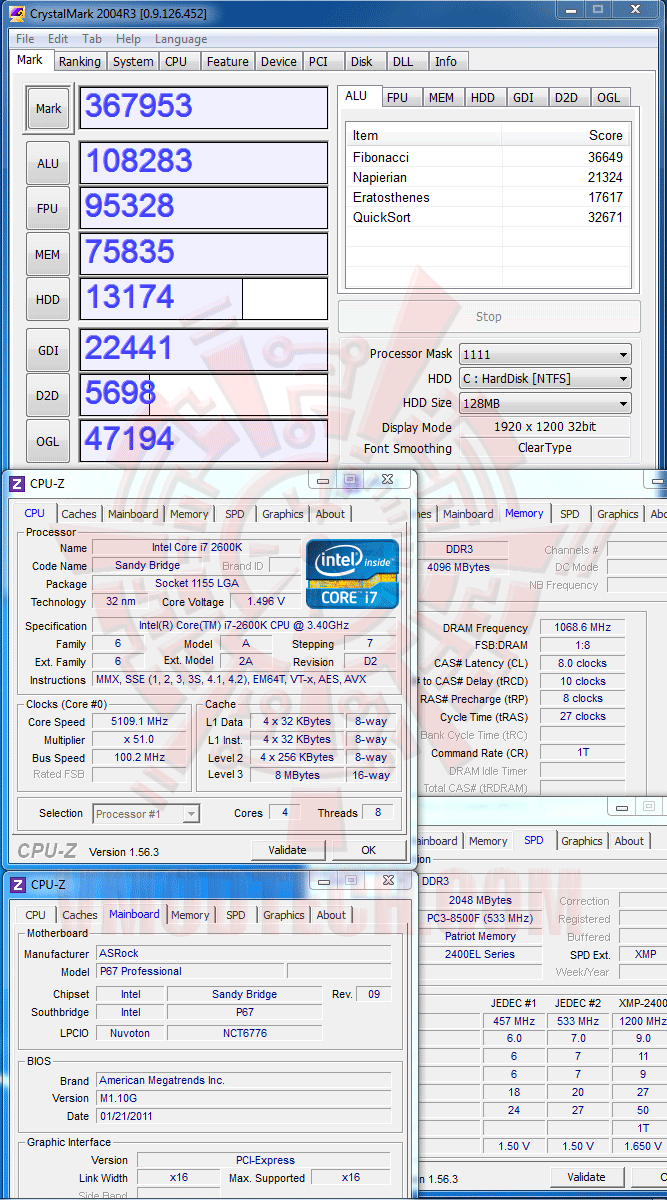Viewport: 667px width, 1200px height.
Task: Click the Core Speed 5109.1 MHz field
Action: (139, 722)
